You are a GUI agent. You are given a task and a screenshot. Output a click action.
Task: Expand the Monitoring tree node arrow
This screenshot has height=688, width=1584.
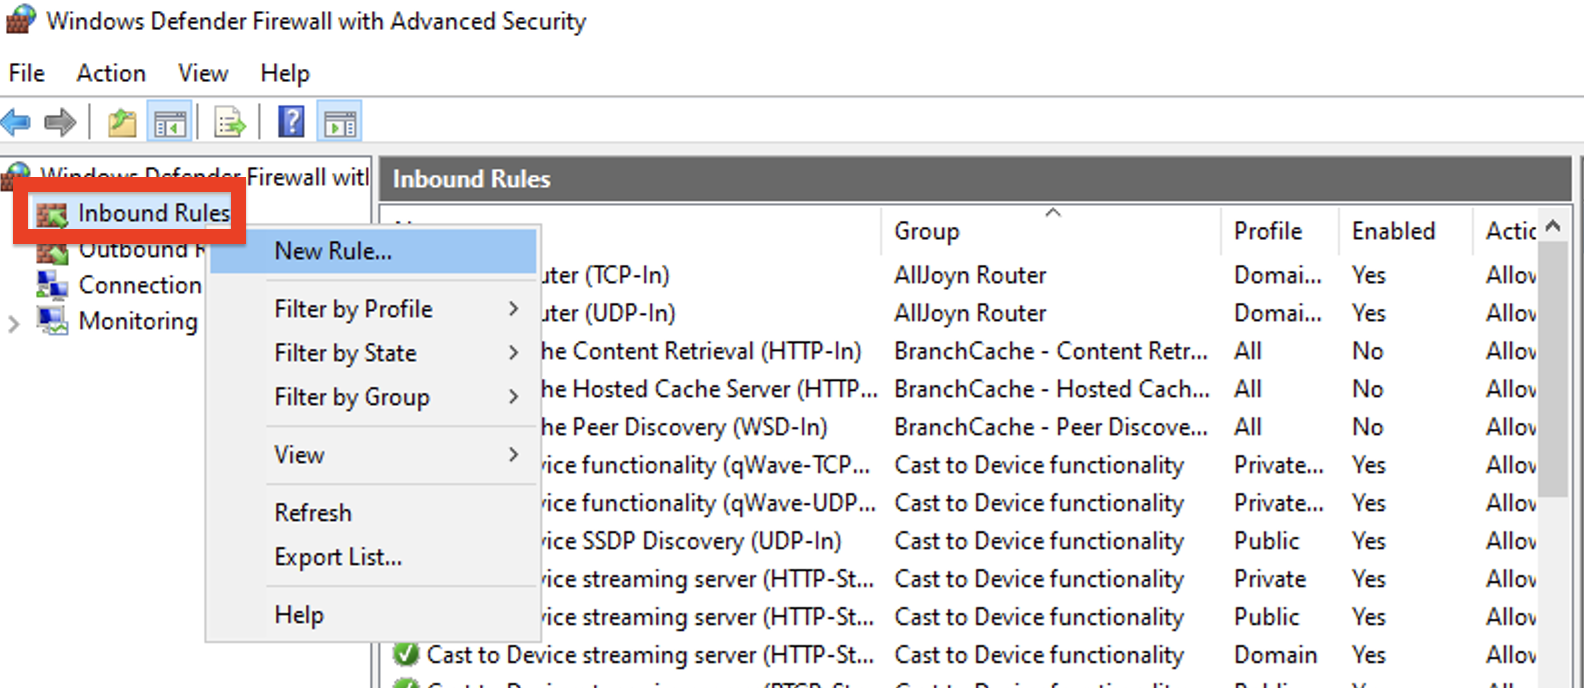[x=14, y=323]
